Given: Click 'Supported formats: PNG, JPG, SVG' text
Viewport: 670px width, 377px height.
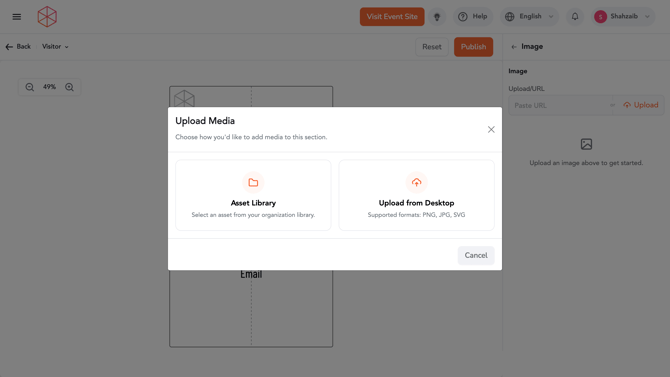Looking at the screenshot, I should click(416, 215).
